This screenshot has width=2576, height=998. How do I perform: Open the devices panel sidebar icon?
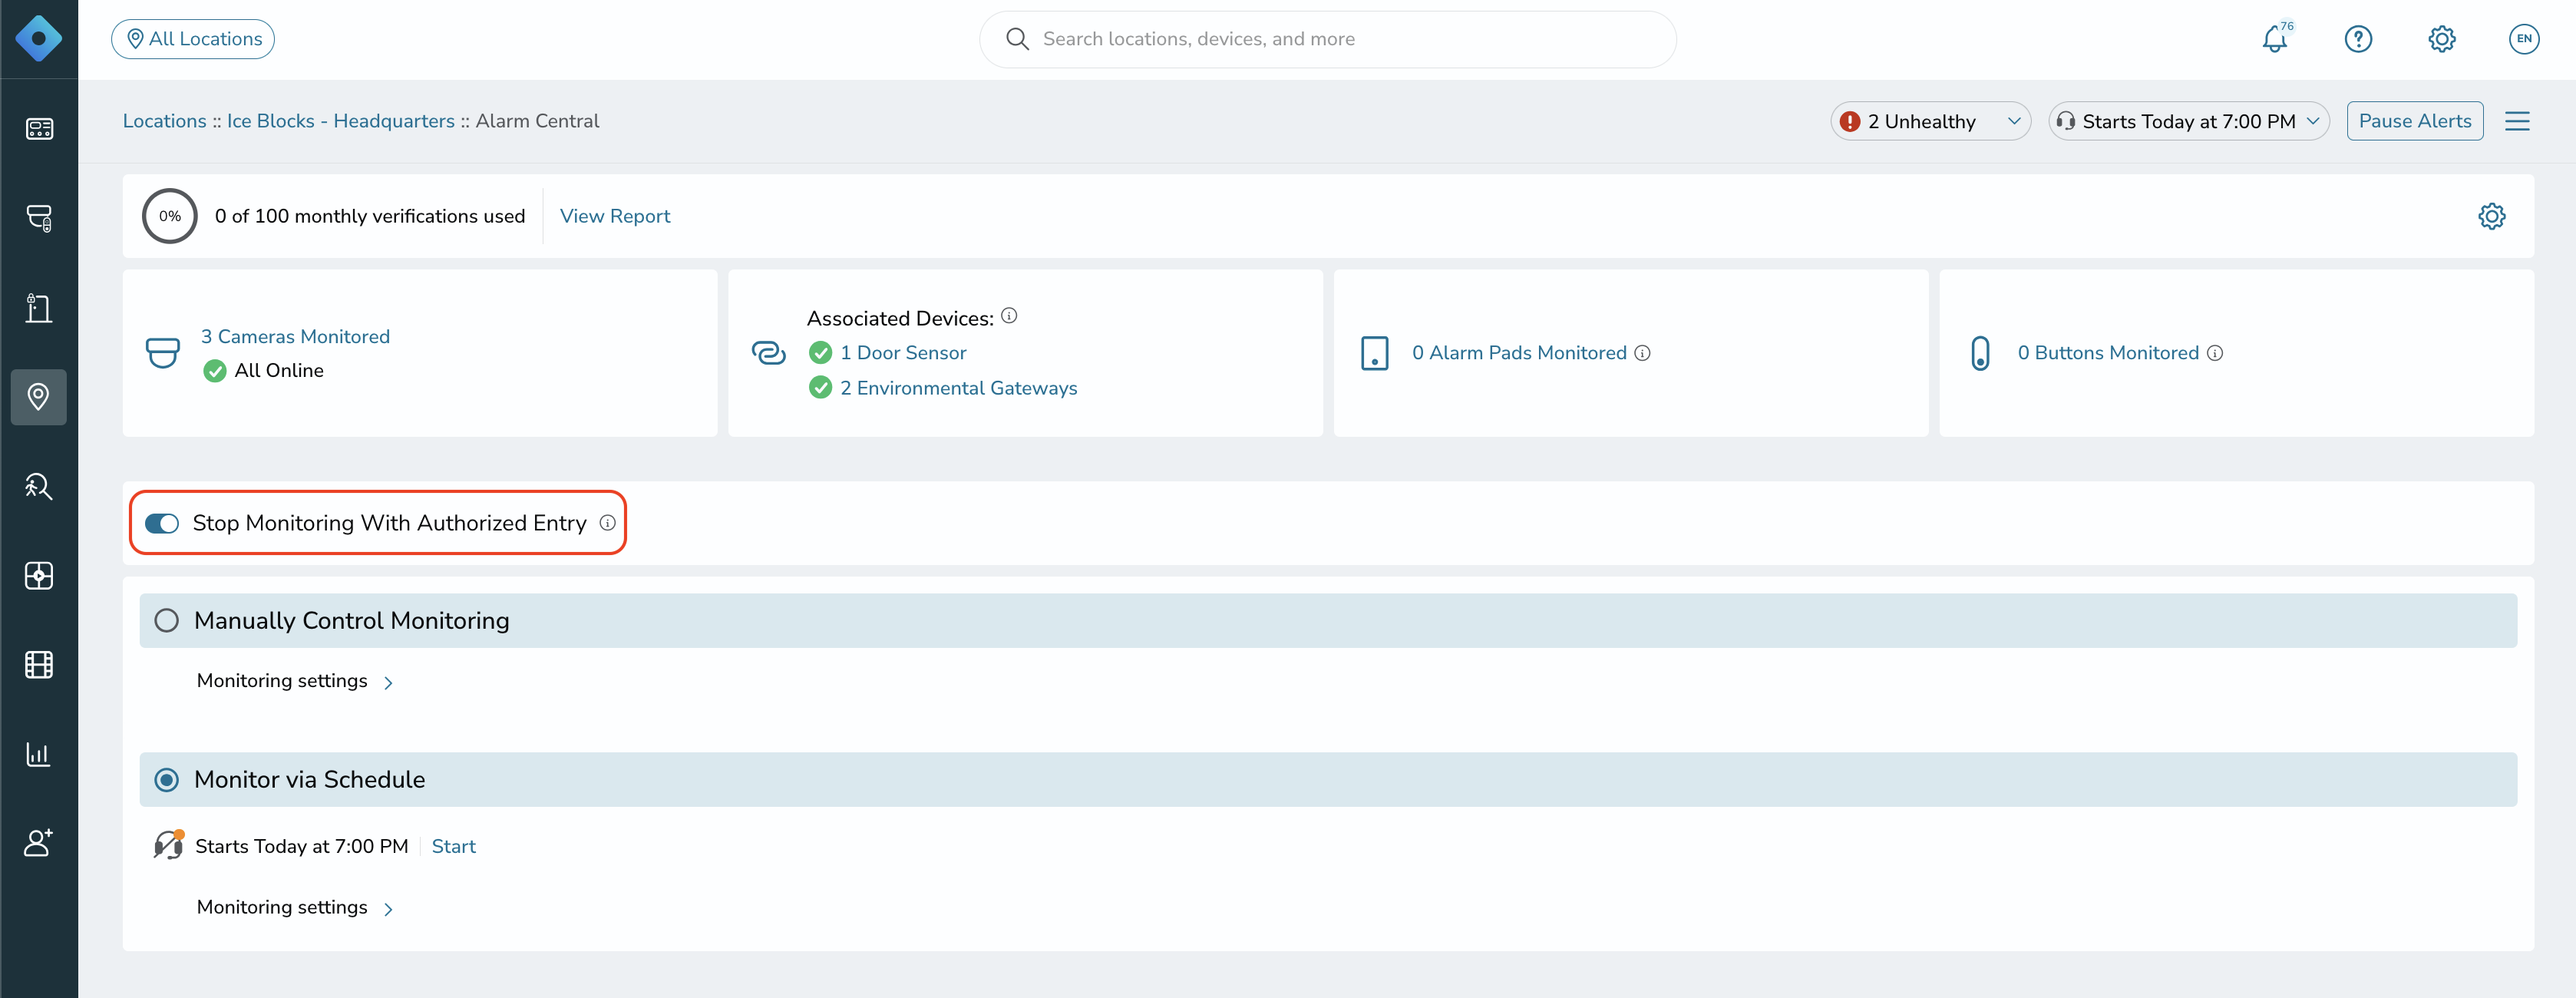[x=39, y=129]
